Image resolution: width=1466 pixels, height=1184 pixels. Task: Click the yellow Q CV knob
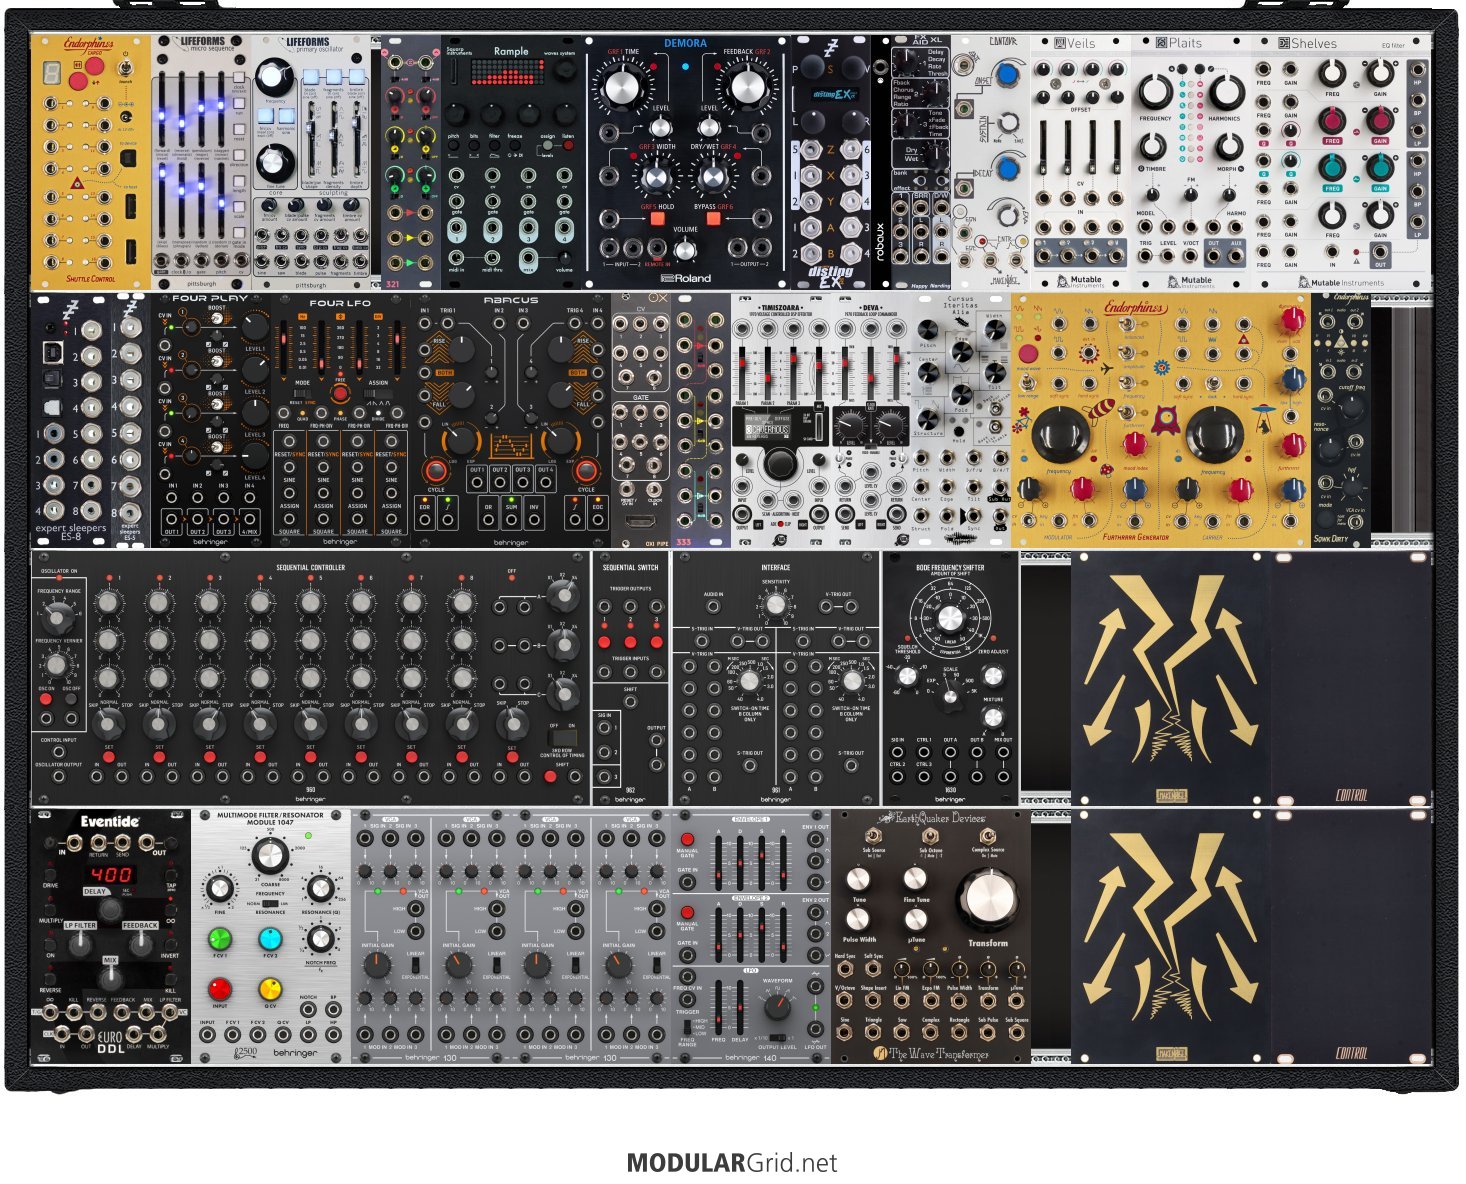click(x=270, y=989)
